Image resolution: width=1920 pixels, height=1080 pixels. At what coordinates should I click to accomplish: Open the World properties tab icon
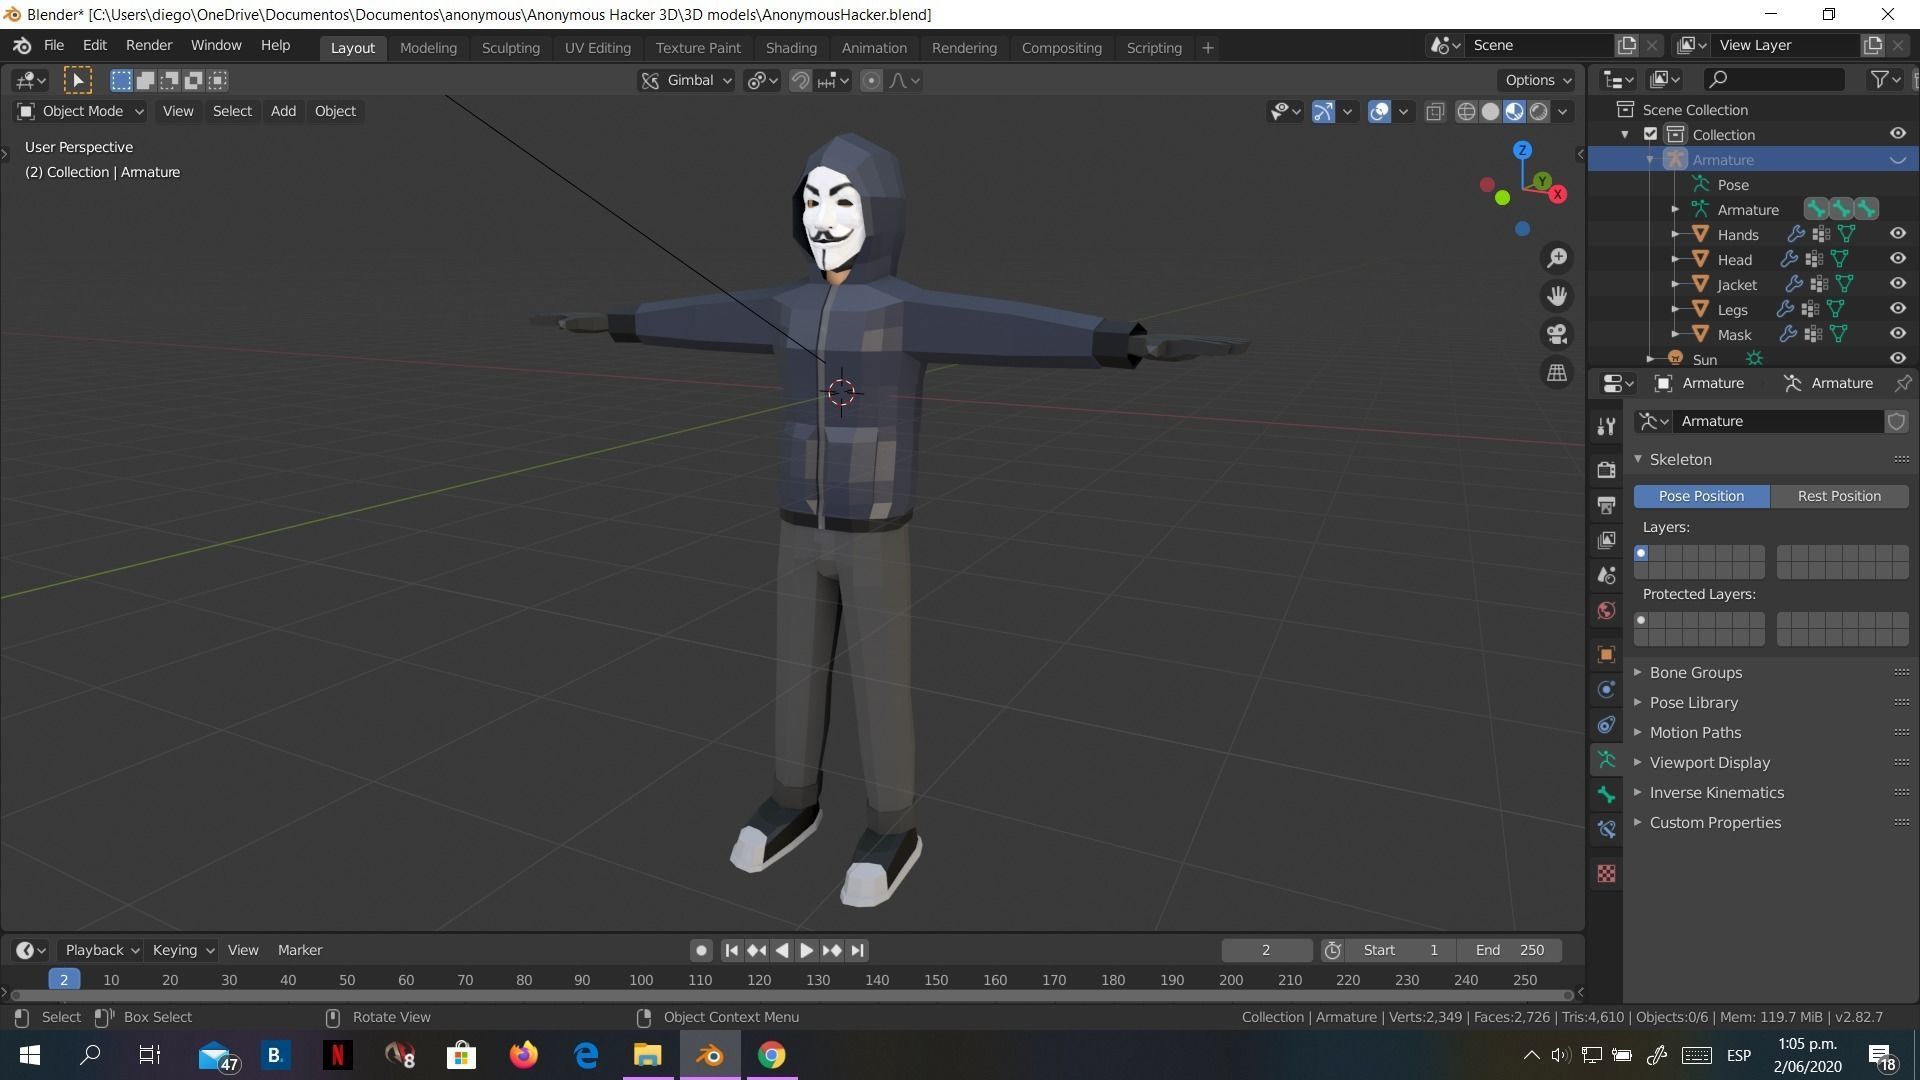pos(1606,611)
